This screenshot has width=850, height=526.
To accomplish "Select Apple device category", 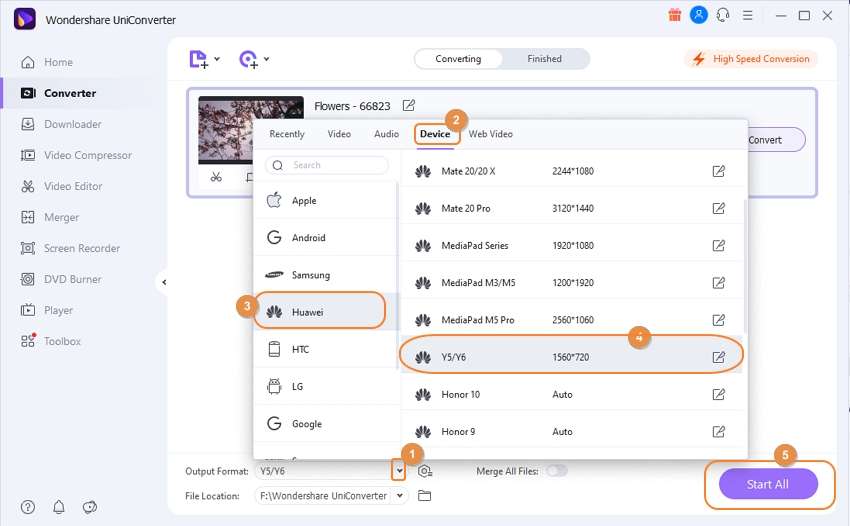I will click(325, 200).
